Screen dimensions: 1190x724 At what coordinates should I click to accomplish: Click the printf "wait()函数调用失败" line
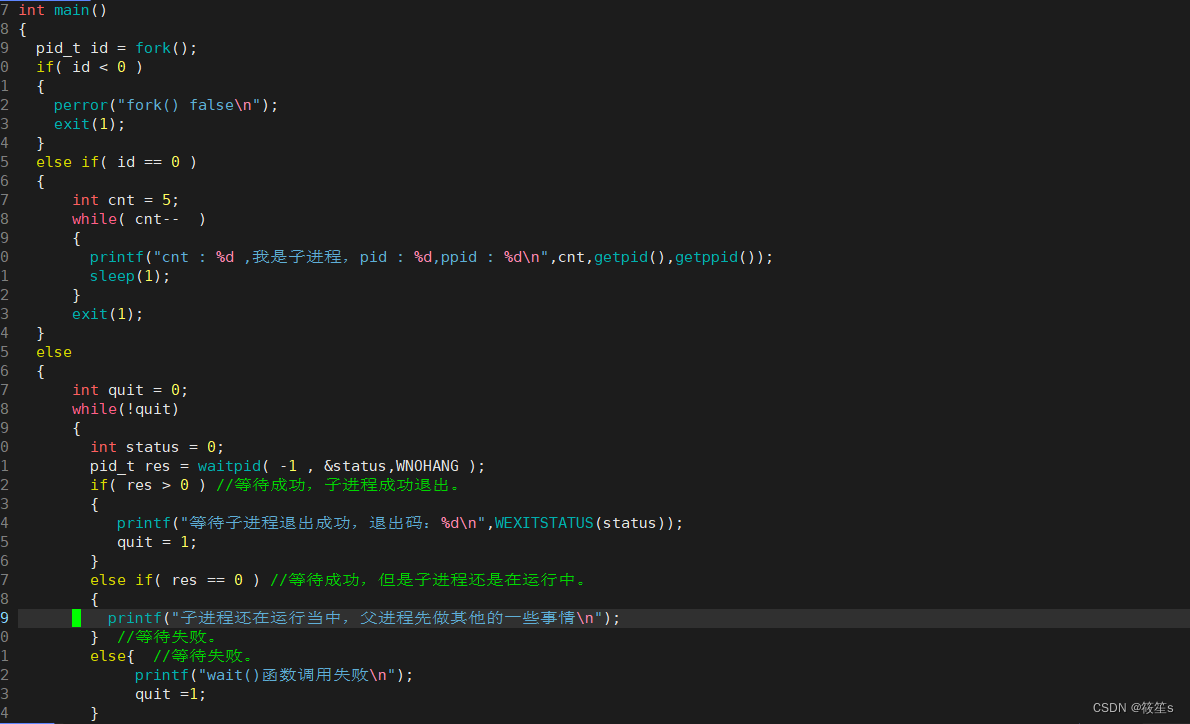[x=274, y=675]
